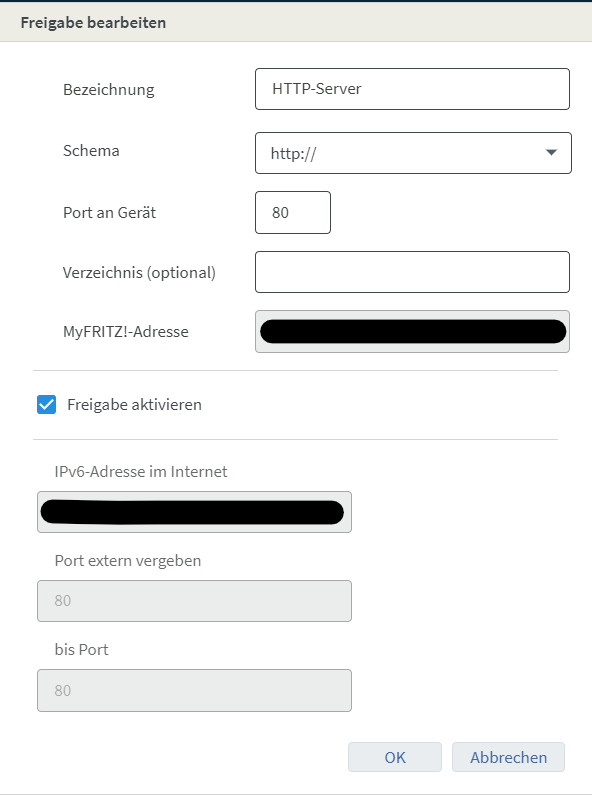Click the MyFRITZ!-Adresse label
592x795 pixels.
pyautogui.click(x=126, y=332)
